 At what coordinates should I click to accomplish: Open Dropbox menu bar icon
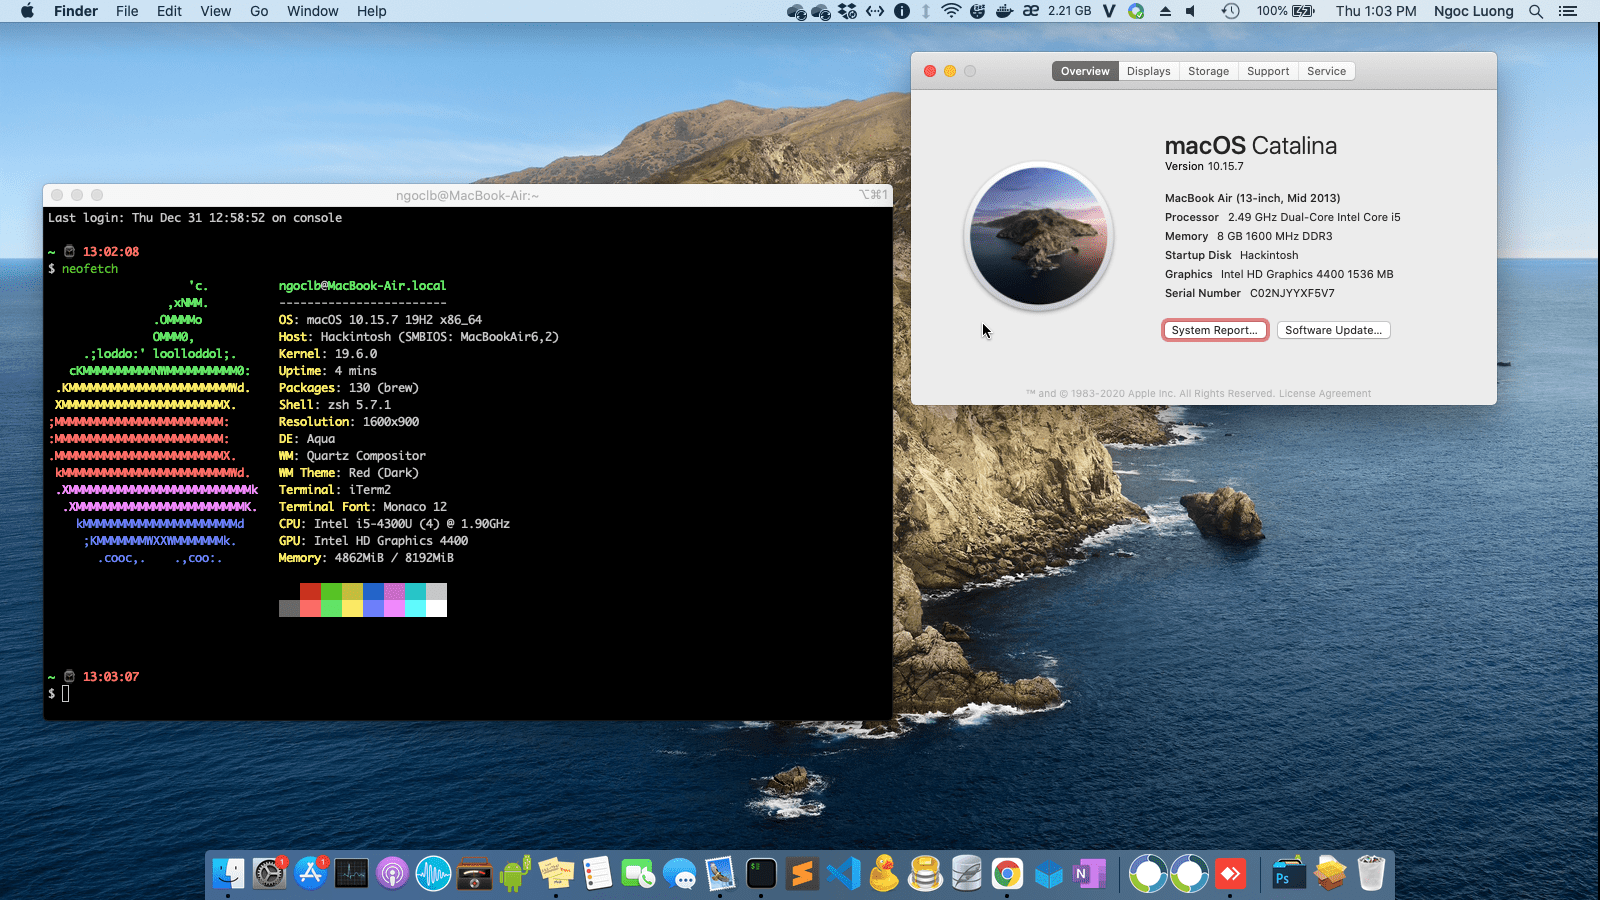tap(848, 11)
